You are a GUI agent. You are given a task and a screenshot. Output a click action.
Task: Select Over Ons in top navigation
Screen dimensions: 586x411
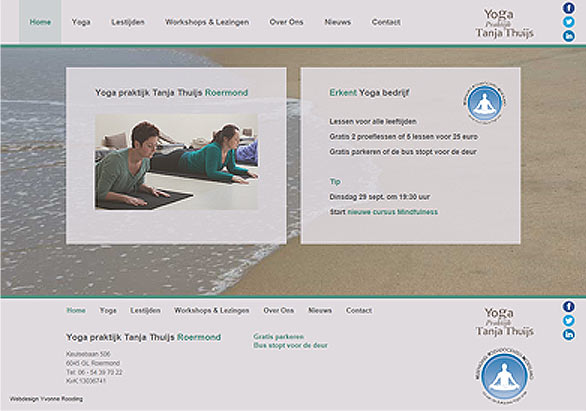point(286,22)
